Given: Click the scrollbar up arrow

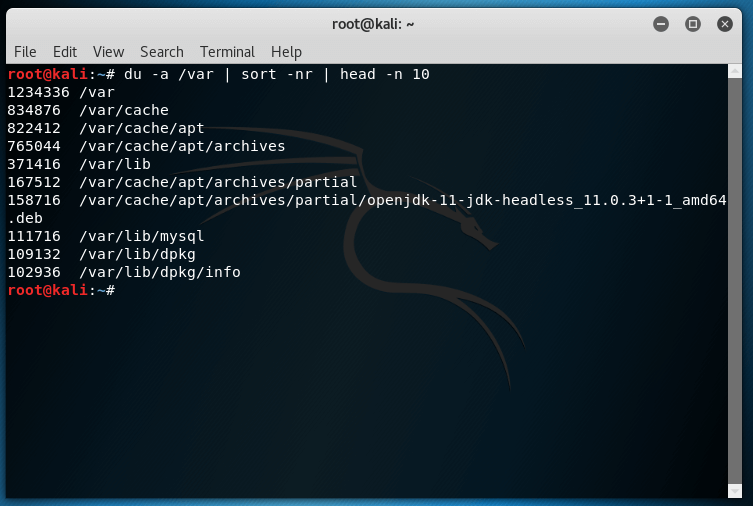Looking at the screenshot, I should 735,72.
